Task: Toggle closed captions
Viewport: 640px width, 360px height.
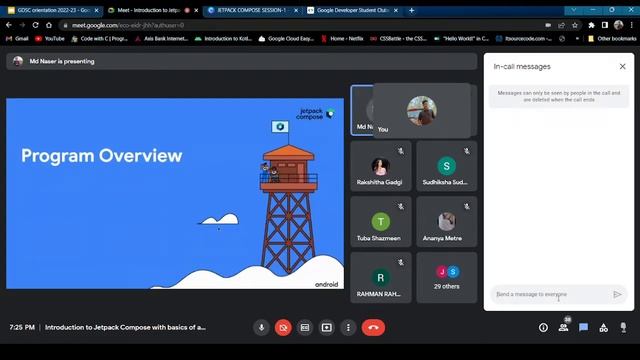Action: [x=305, y=327]
